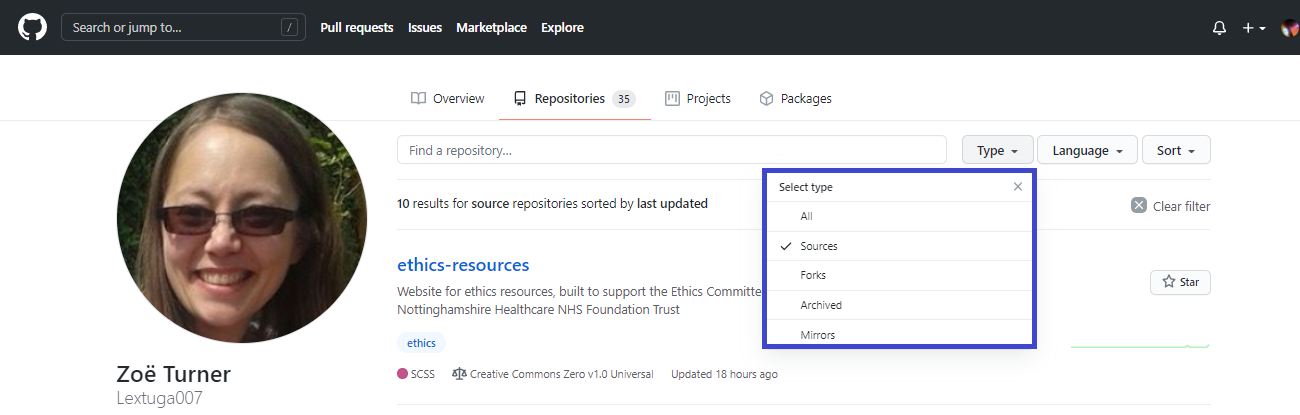
Task: Open the Language filter dropdown
Action: click(1087, 150)
